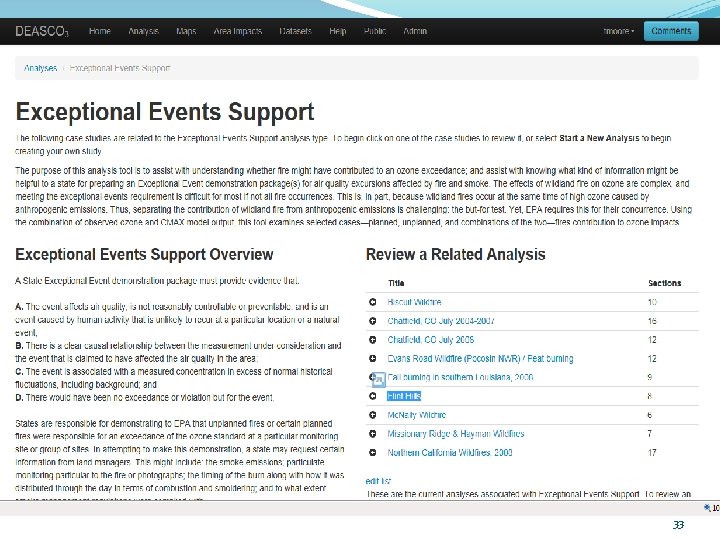Open the McNally Wildfire analysis link
This screenshot has width=720, height=540.
coord(416,415)
